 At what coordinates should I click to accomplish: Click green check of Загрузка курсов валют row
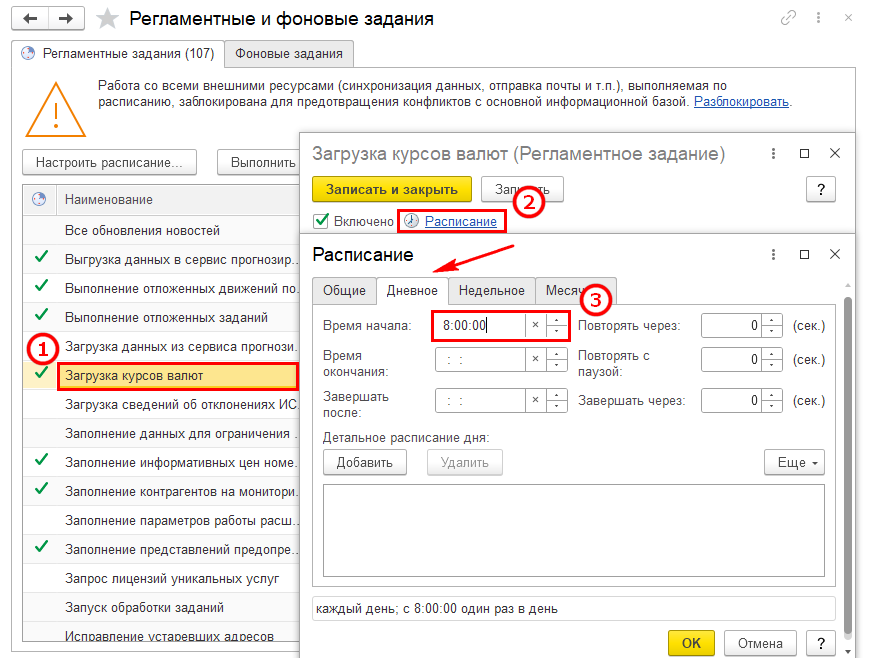(x=41, y=372)
